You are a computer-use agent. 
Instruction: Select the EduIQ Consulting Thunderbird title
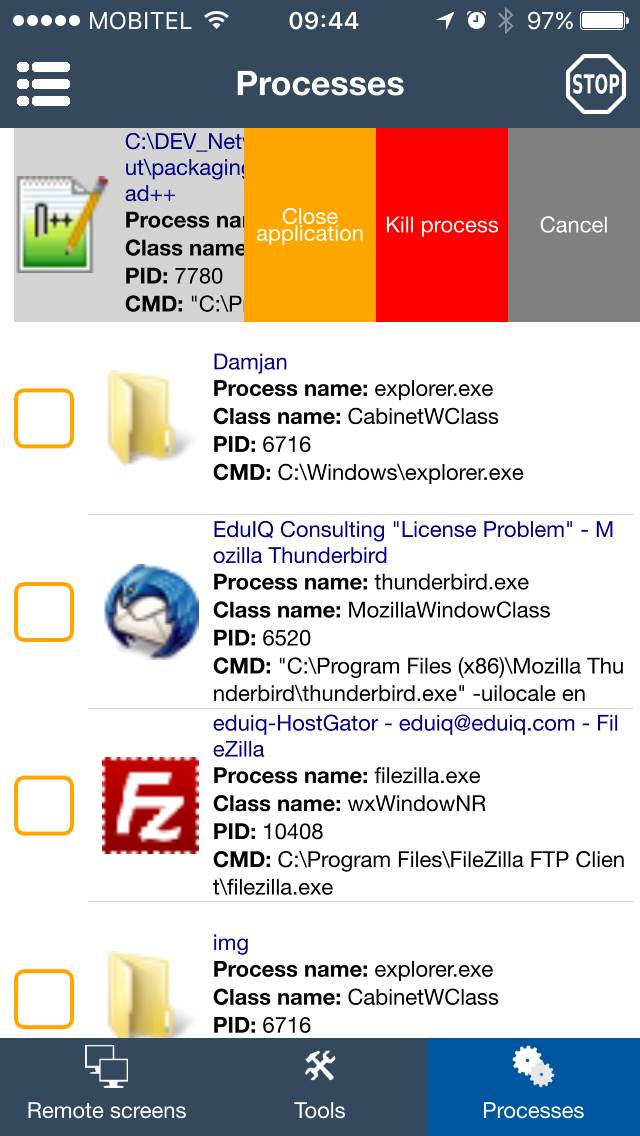413,542
